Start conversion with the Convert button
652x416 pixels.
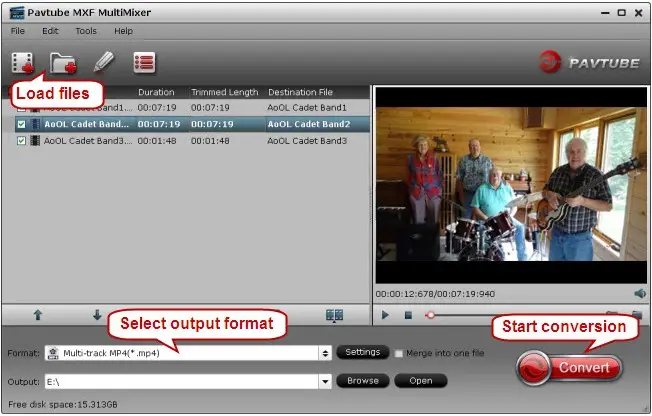570,368
